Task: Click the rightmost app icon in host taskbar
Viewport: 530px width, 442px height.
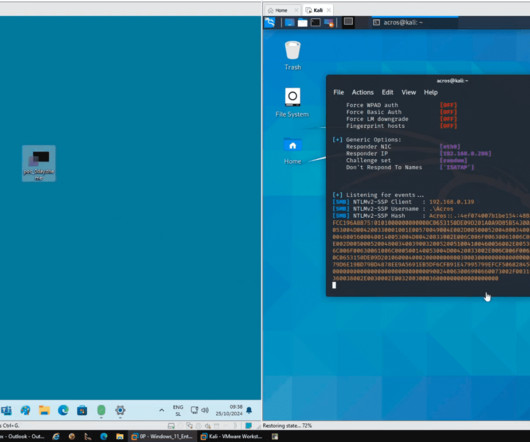Action: (x=275, y=436)
